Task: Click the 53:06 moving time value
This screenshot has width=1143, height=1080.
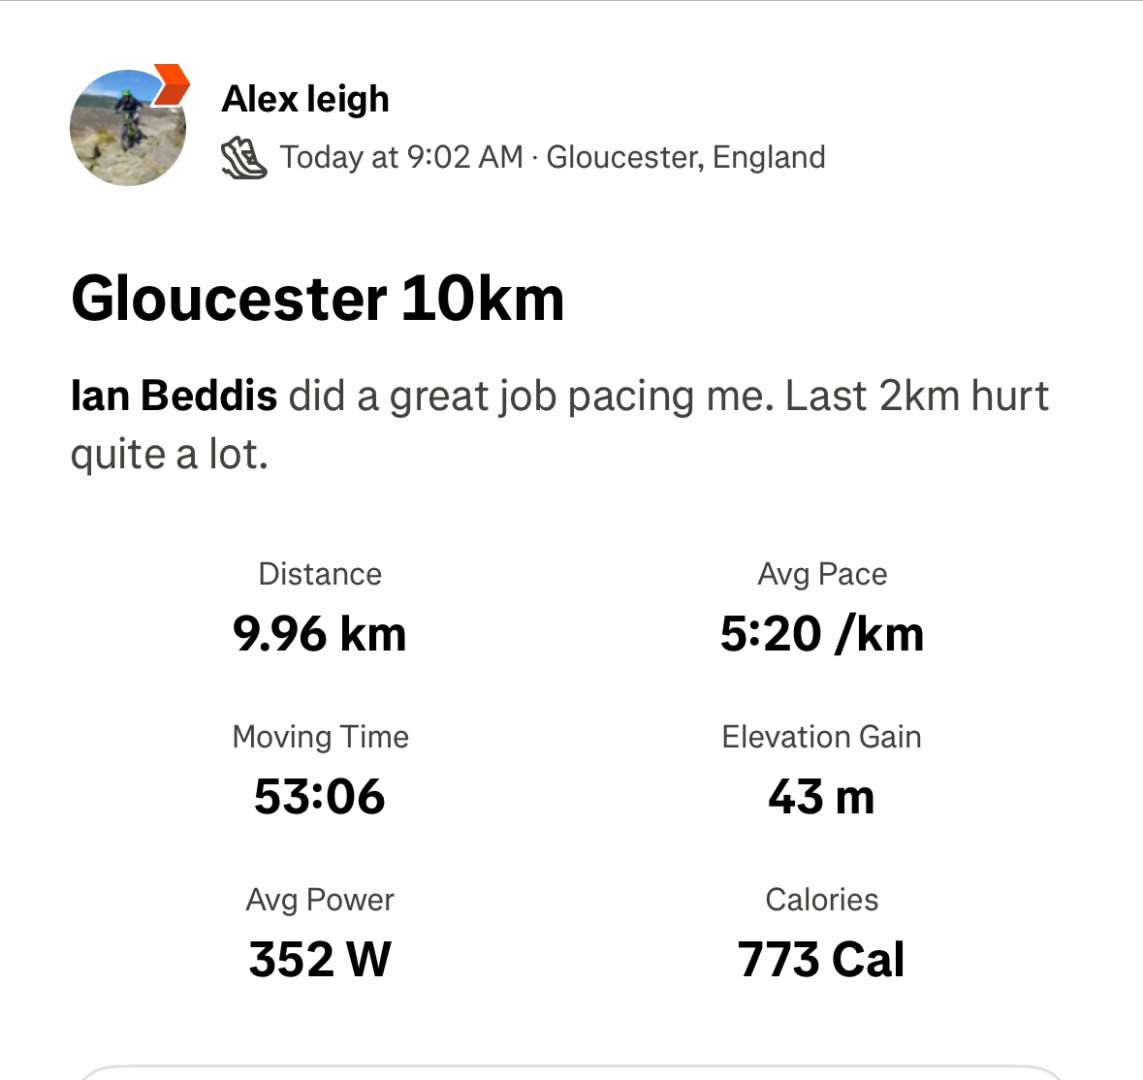Action: tap(320, 797)
